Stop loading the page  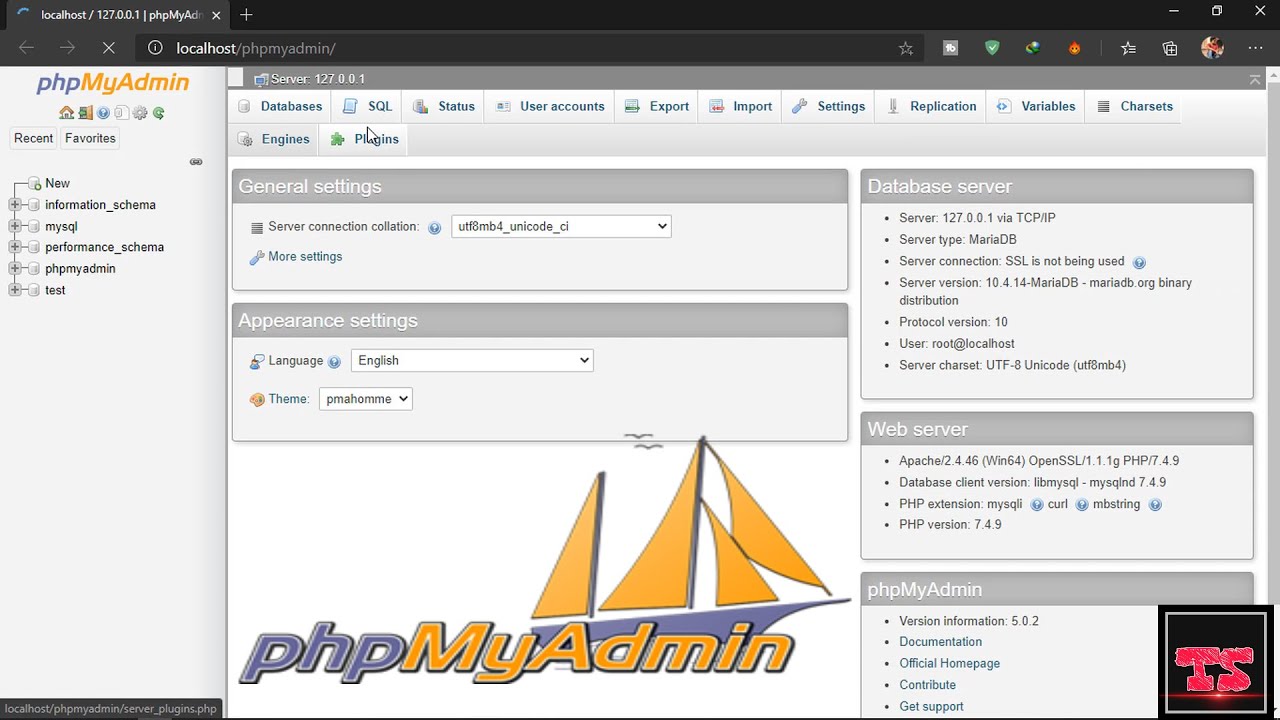point(108,48)
